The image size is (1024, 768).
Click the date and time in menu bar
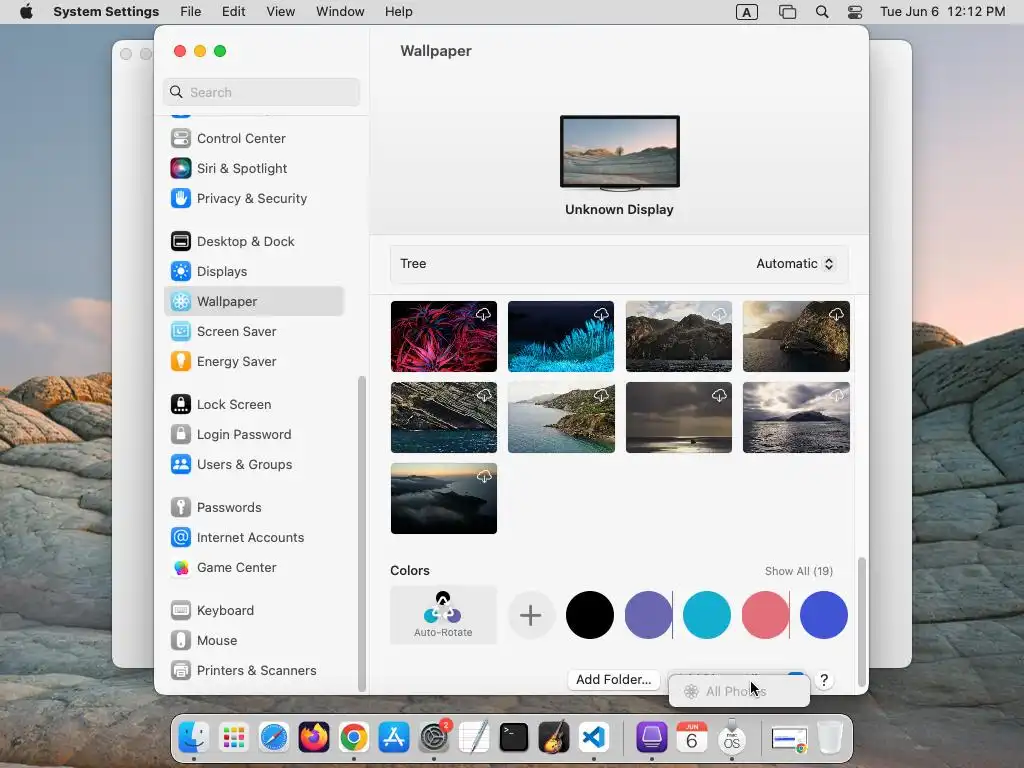coord(942,12)
